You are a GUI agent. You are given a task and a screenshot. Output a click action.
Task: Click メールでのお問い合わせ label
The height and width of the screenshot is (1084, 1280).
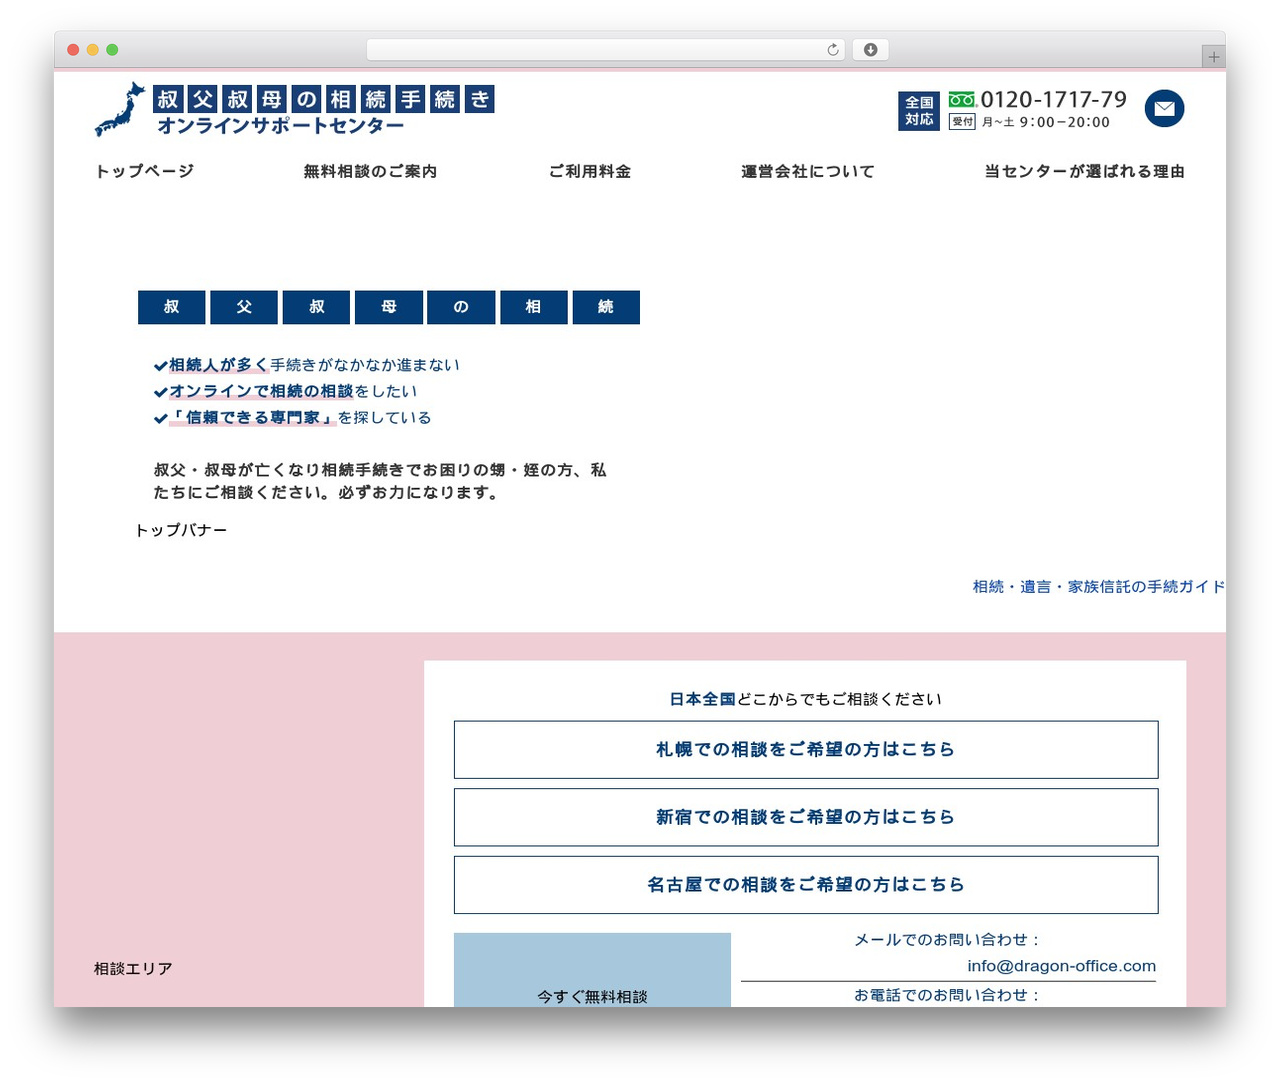(948, 940)
